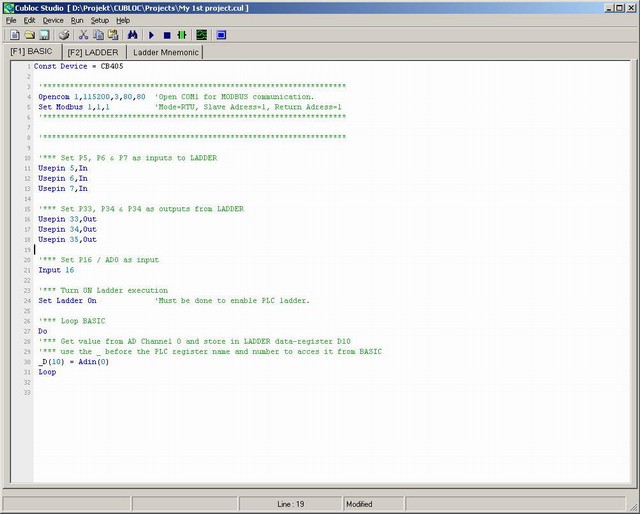640x514 pixels.
Task: Open the Edit menu
Action: 29,20
